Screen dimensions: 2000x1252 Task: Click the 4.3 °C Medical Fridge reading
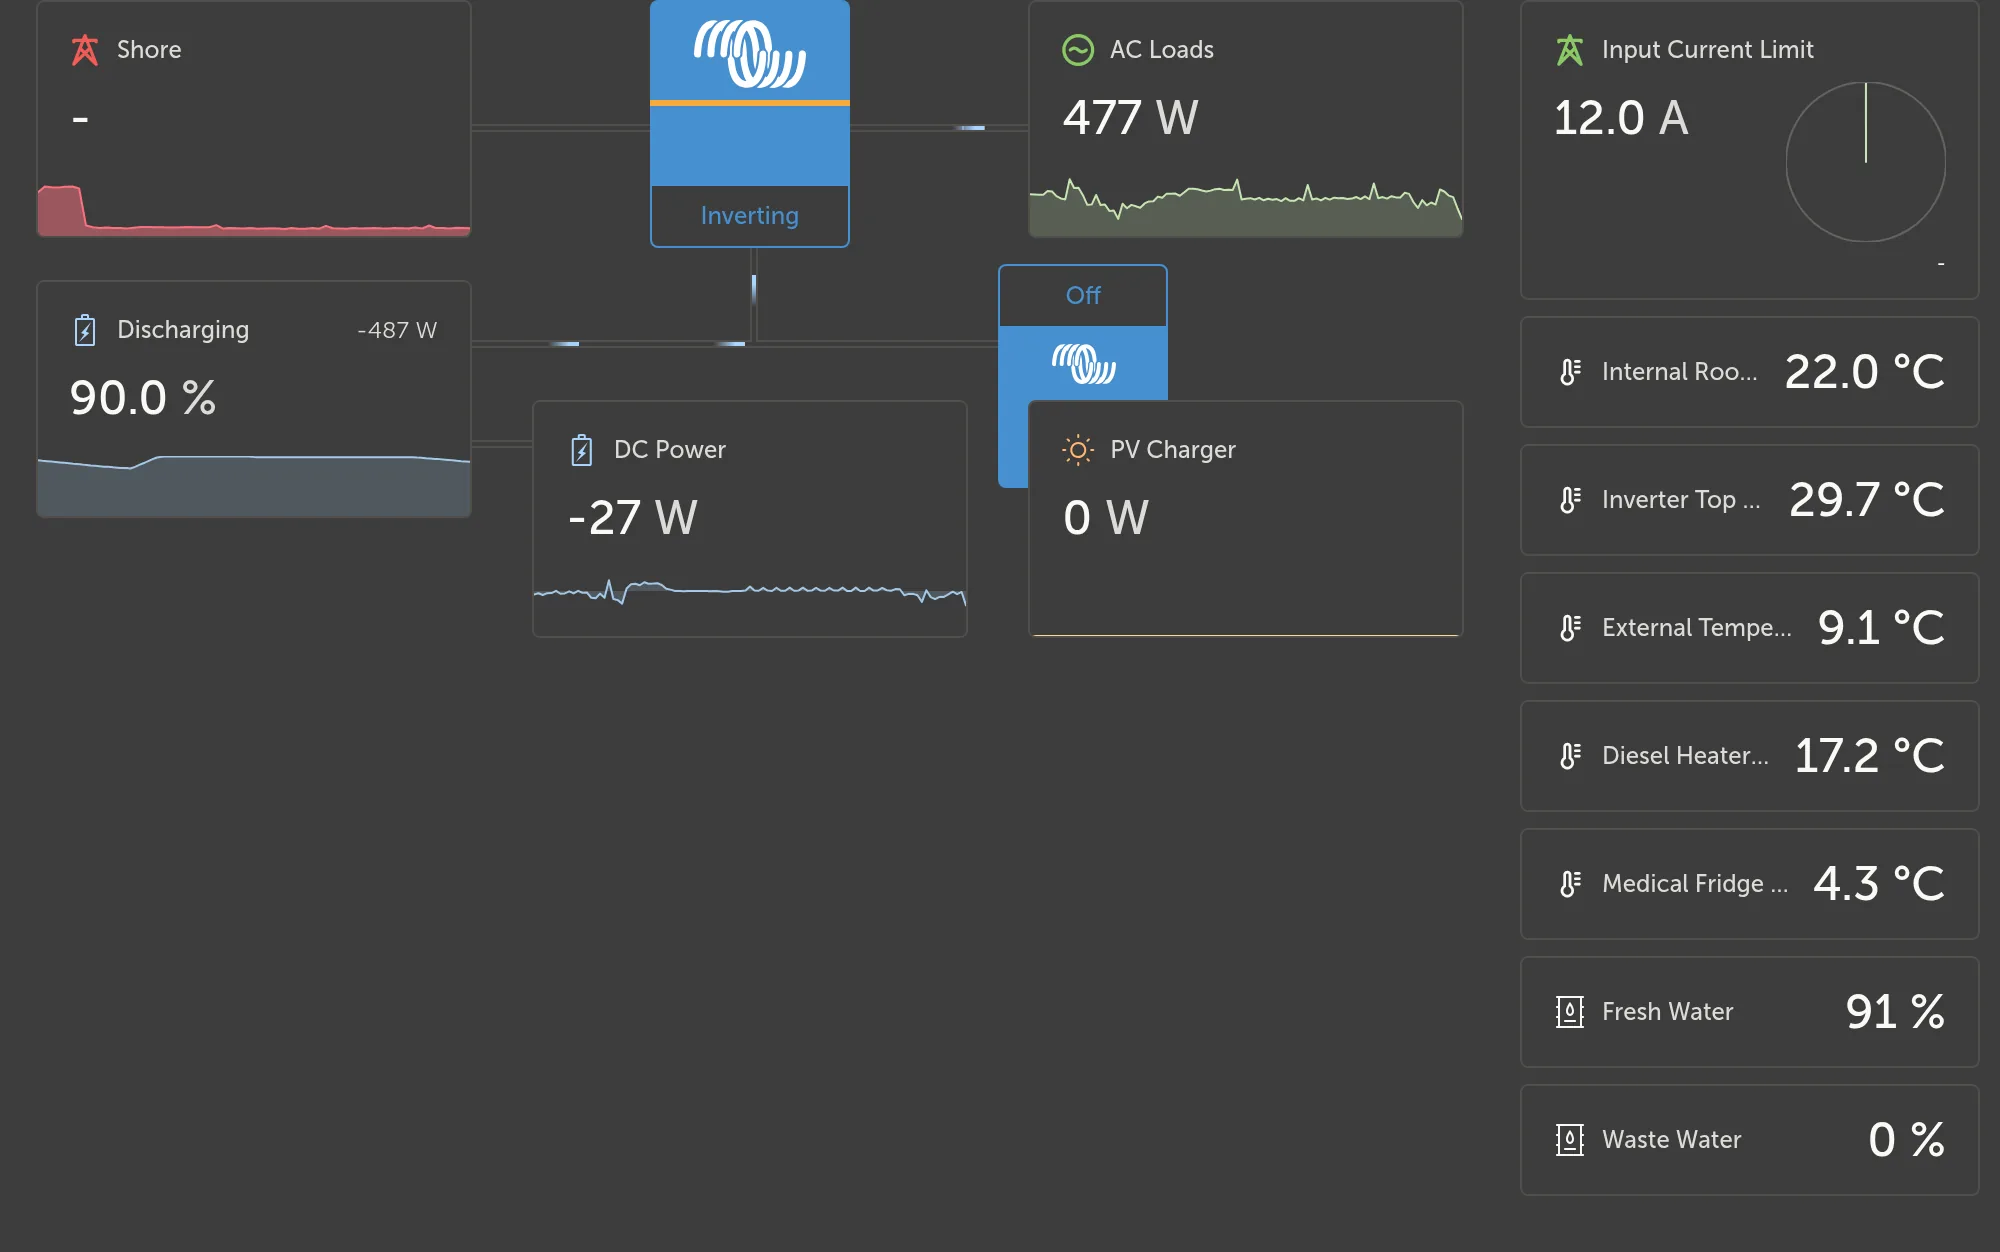pos(1880,884)
